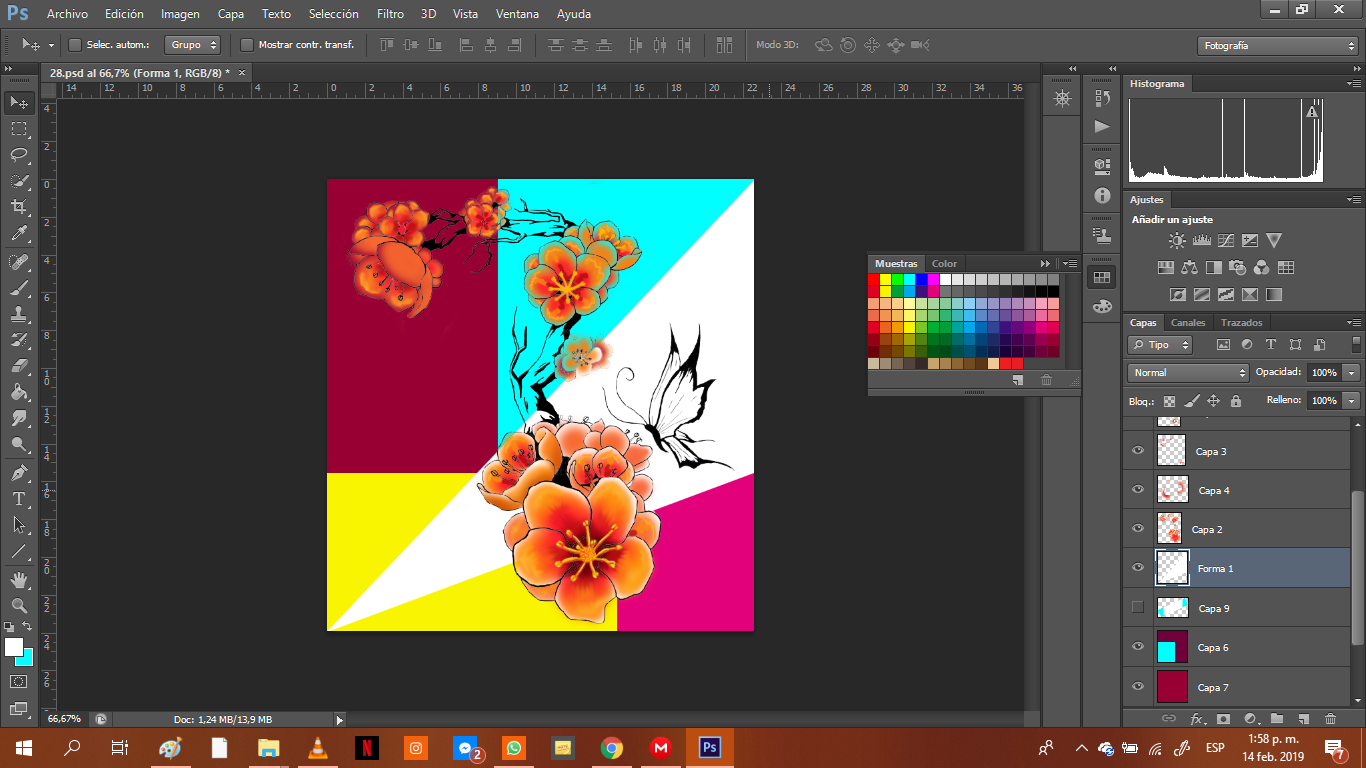Click the delete layer trash icon

pos(1330,718)
